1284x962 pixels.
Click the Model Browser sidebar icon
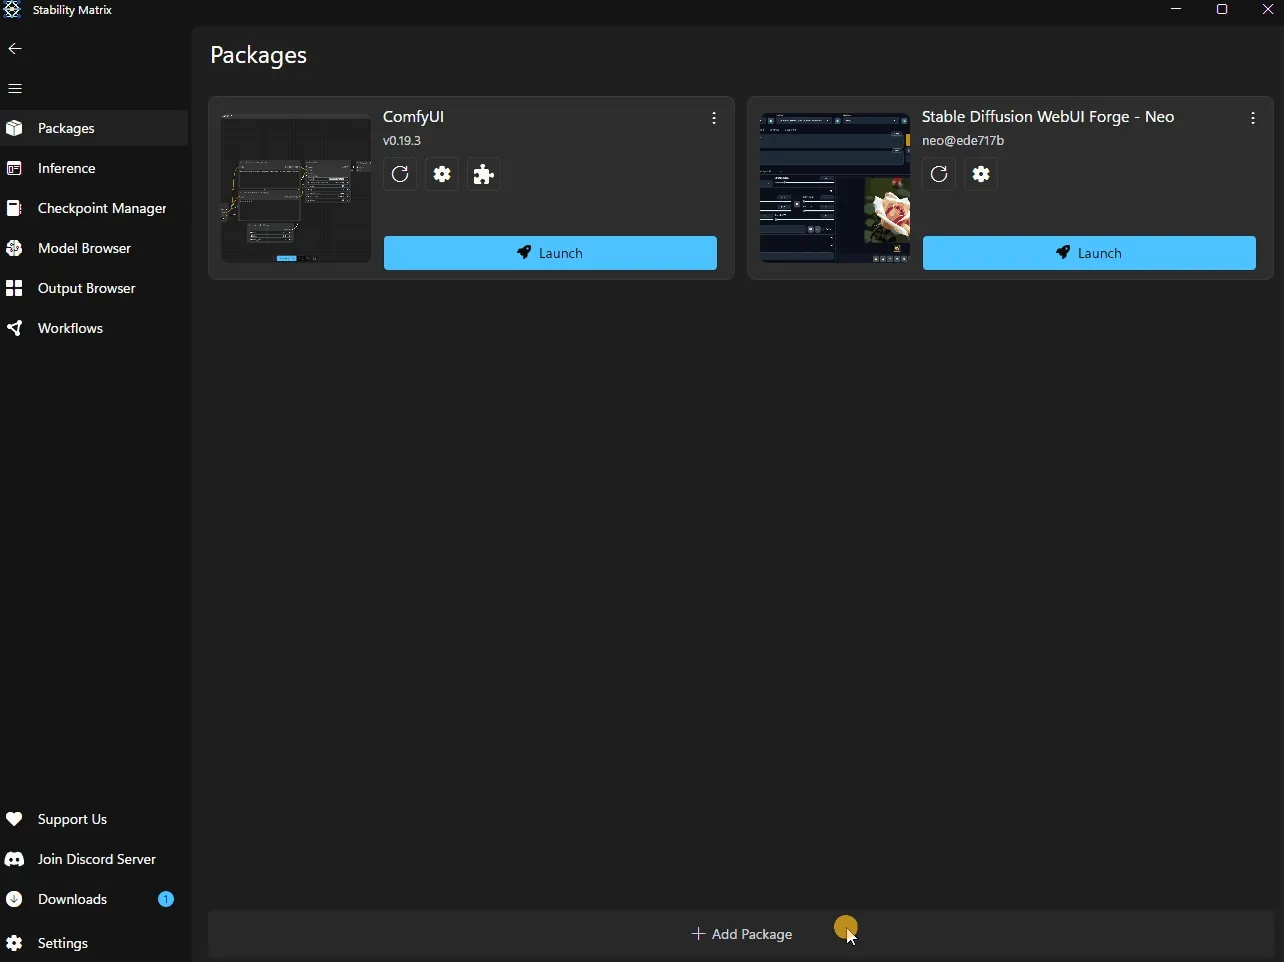pos(14,249)
